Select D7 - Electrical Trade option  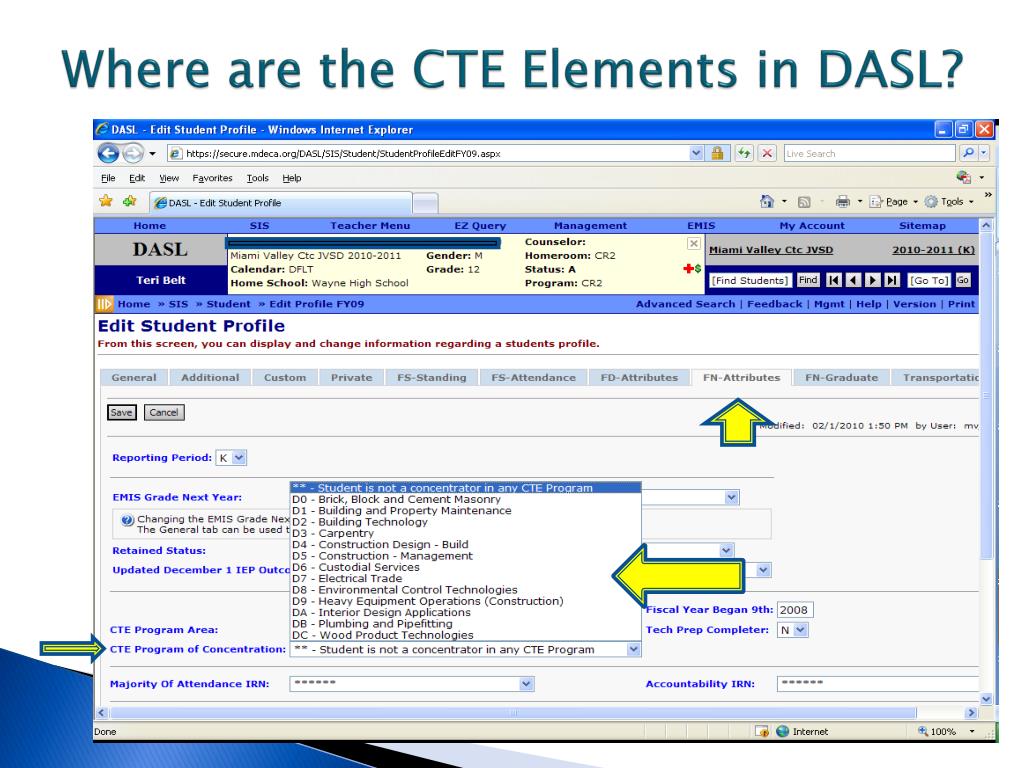click(465, 579)
